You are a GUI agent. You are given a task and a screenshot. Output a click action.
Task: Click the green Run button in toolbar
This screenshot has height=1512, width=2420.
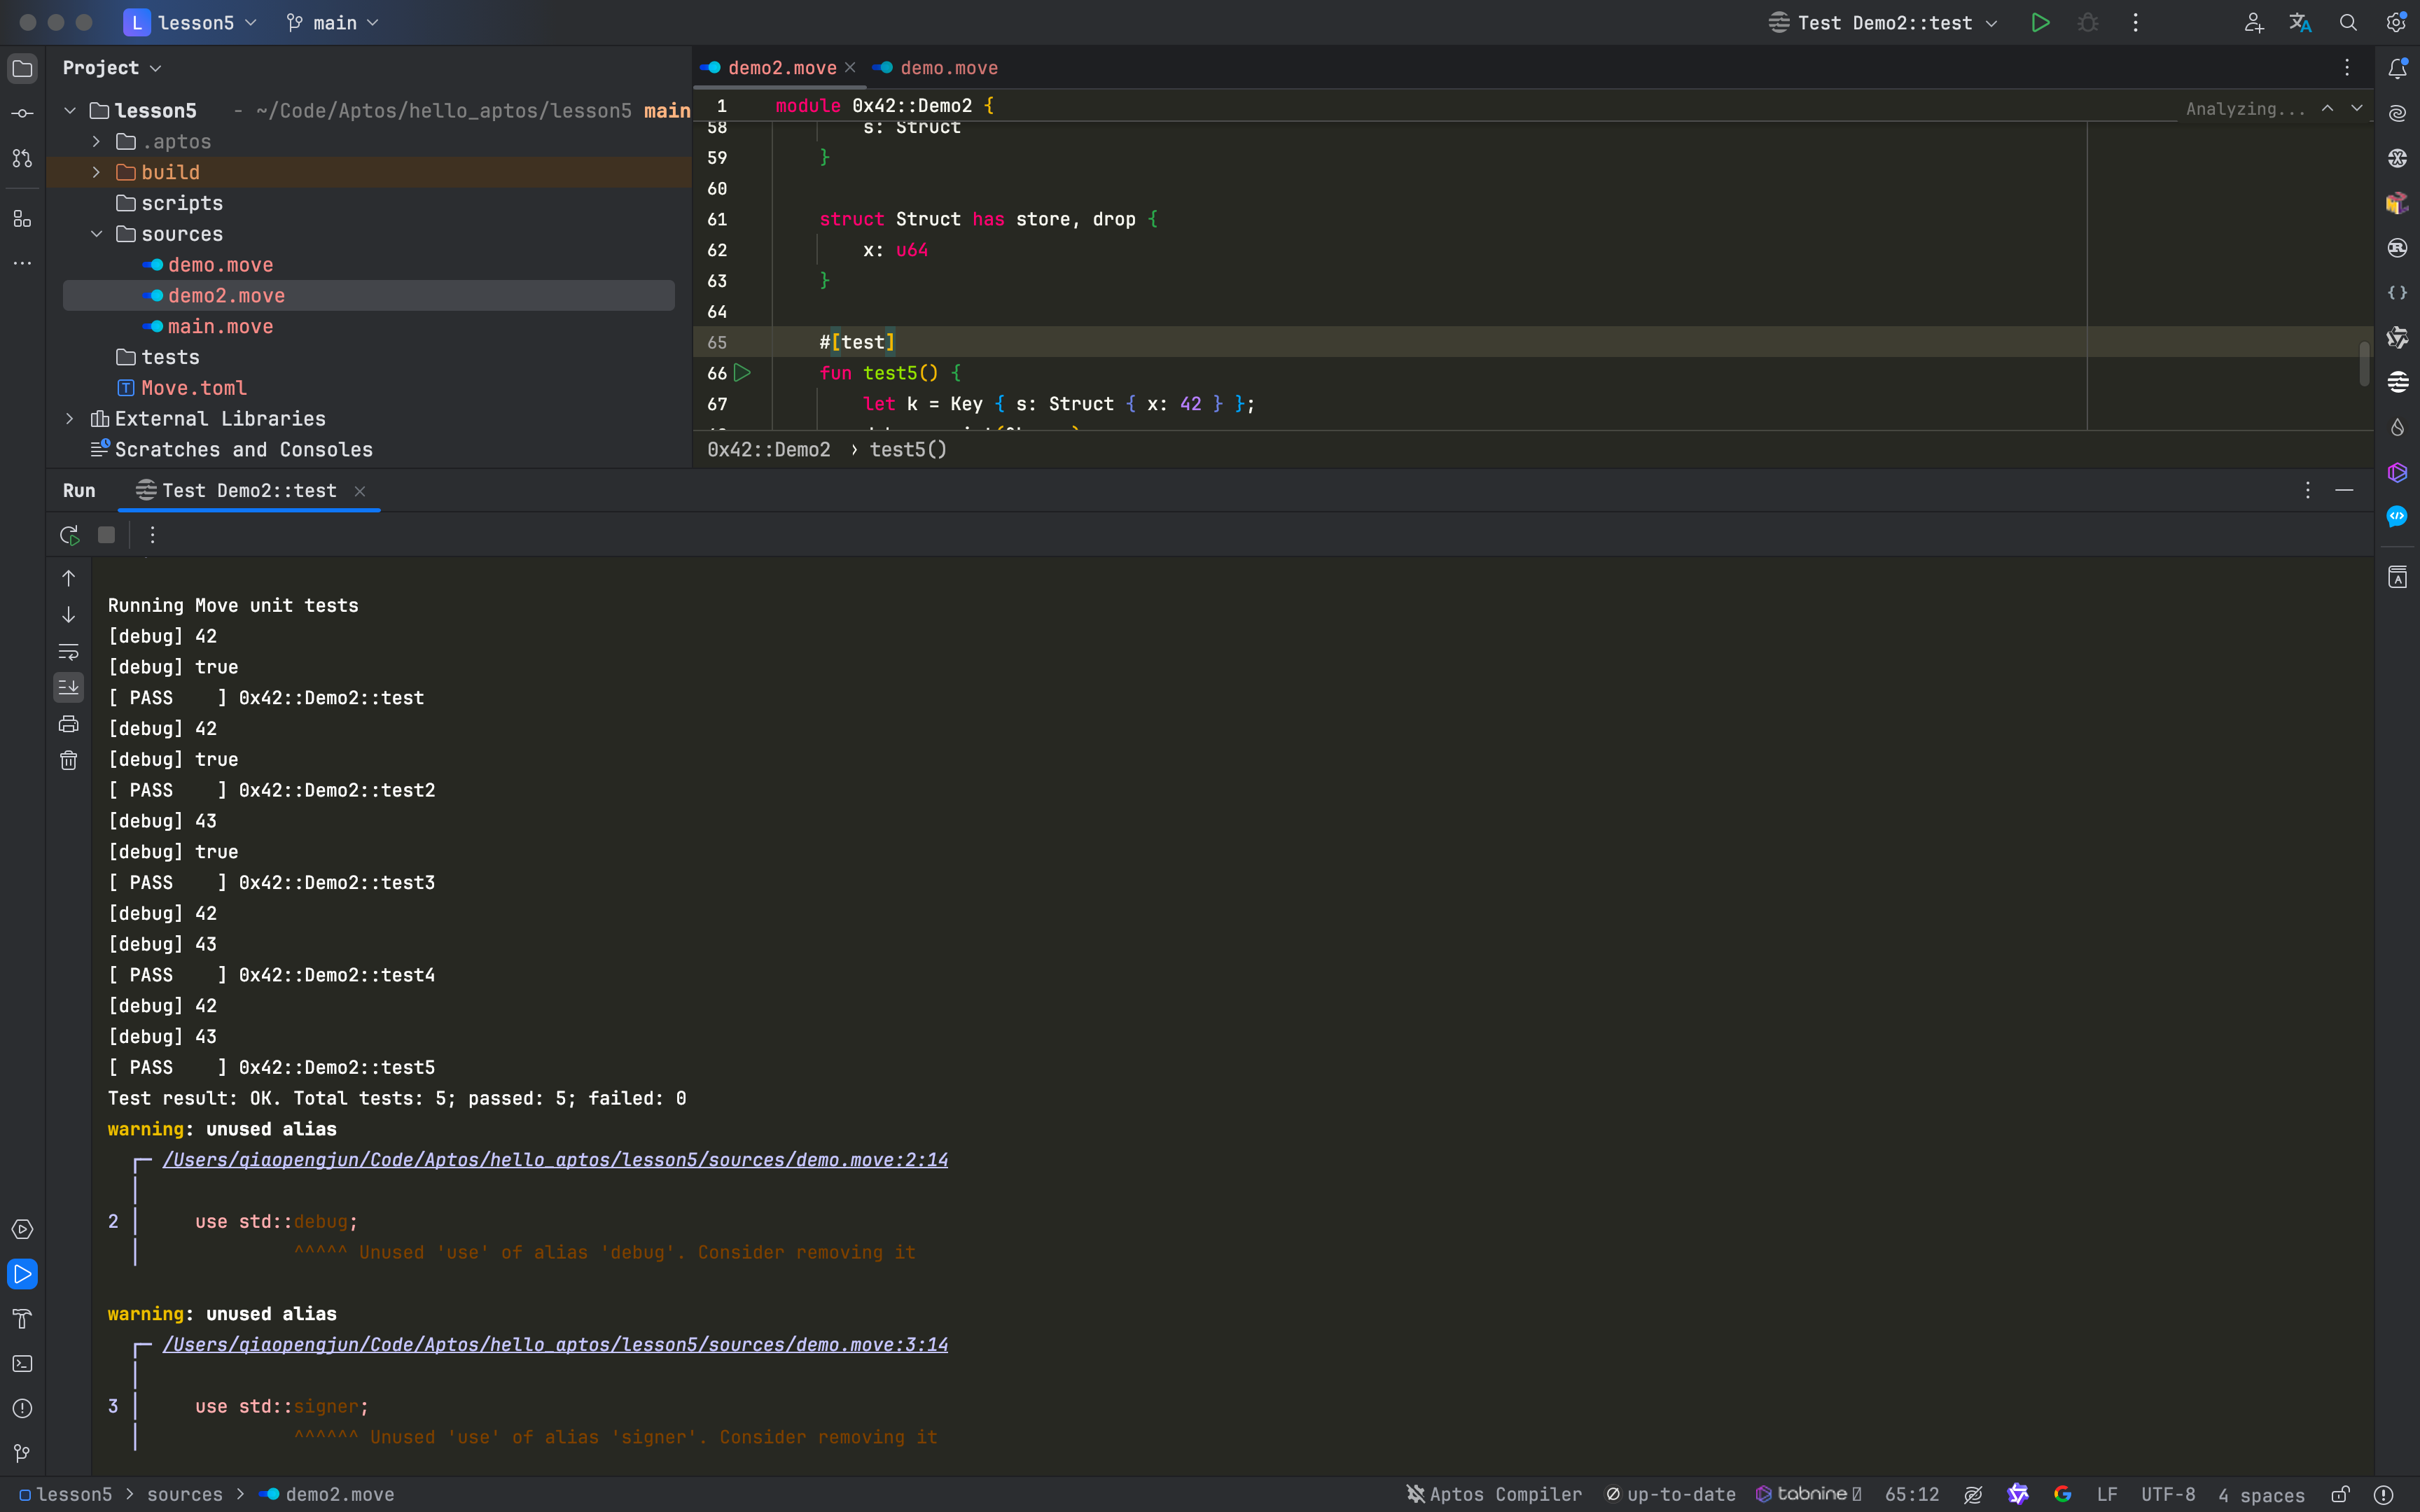click(x=2040, y=22)
